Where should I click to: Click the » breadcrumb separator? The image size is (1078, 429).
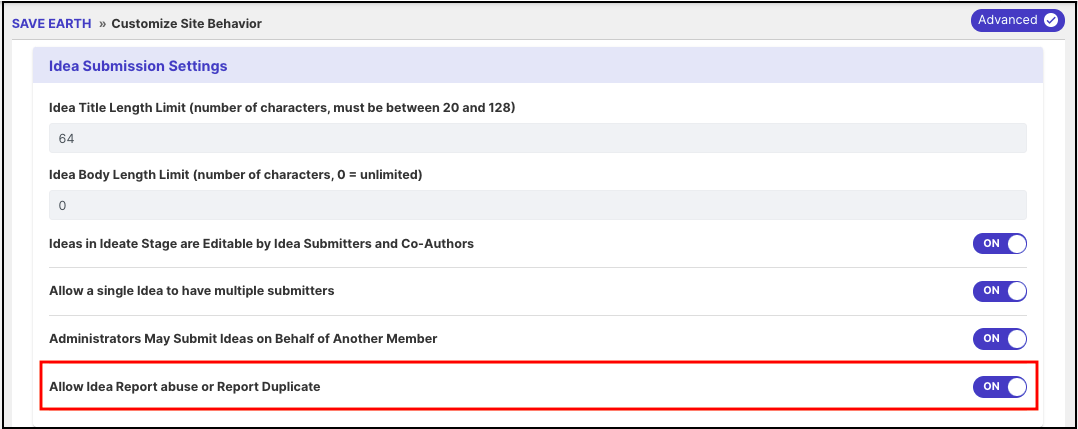[102, 23]
